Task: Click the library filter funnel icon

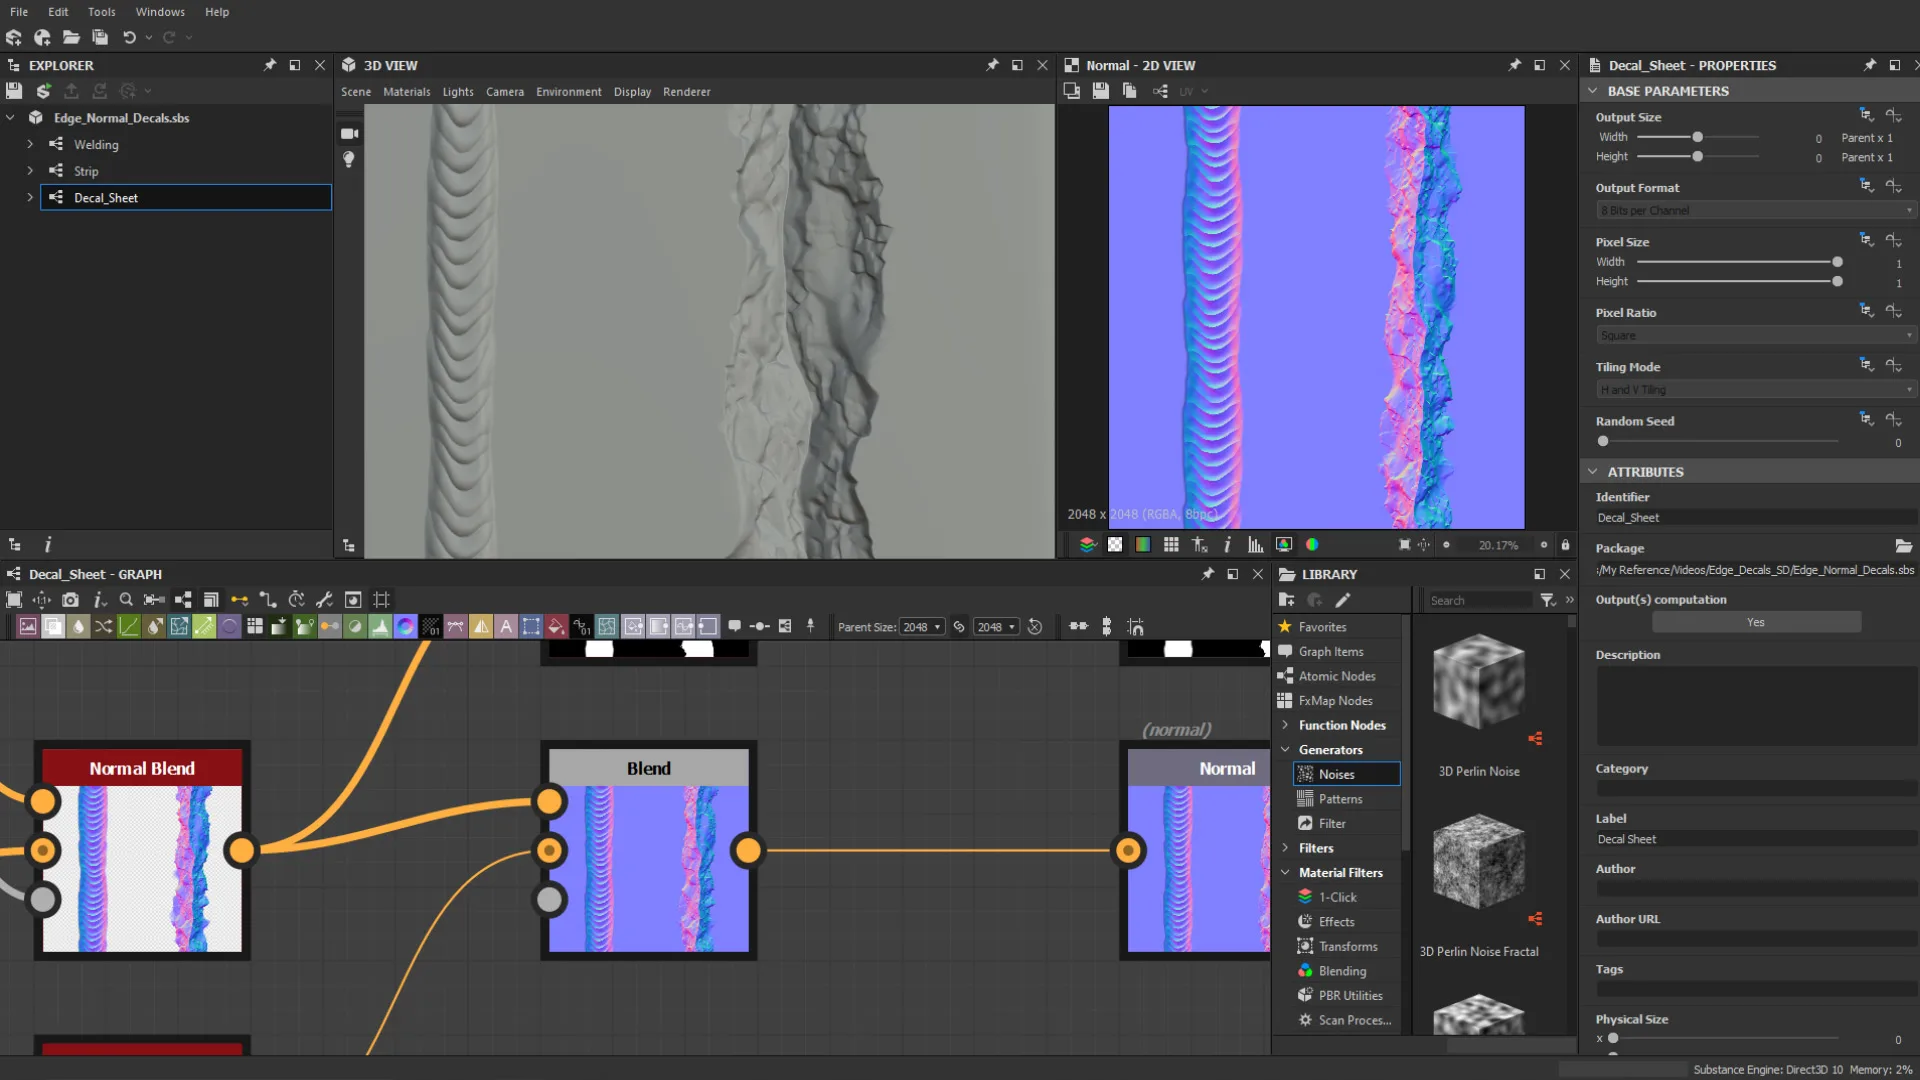Action: [x=1547, y=600]
